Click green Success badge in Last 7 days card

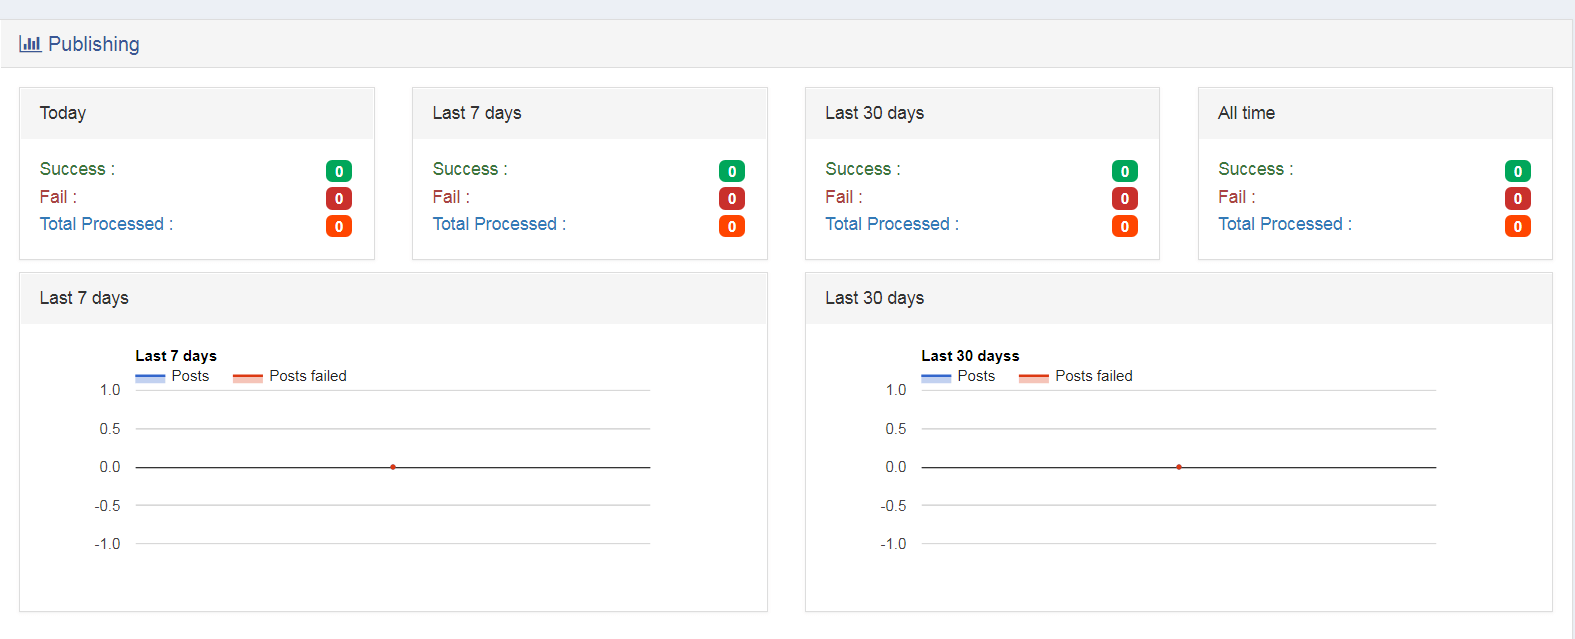(x=732, y=171)
